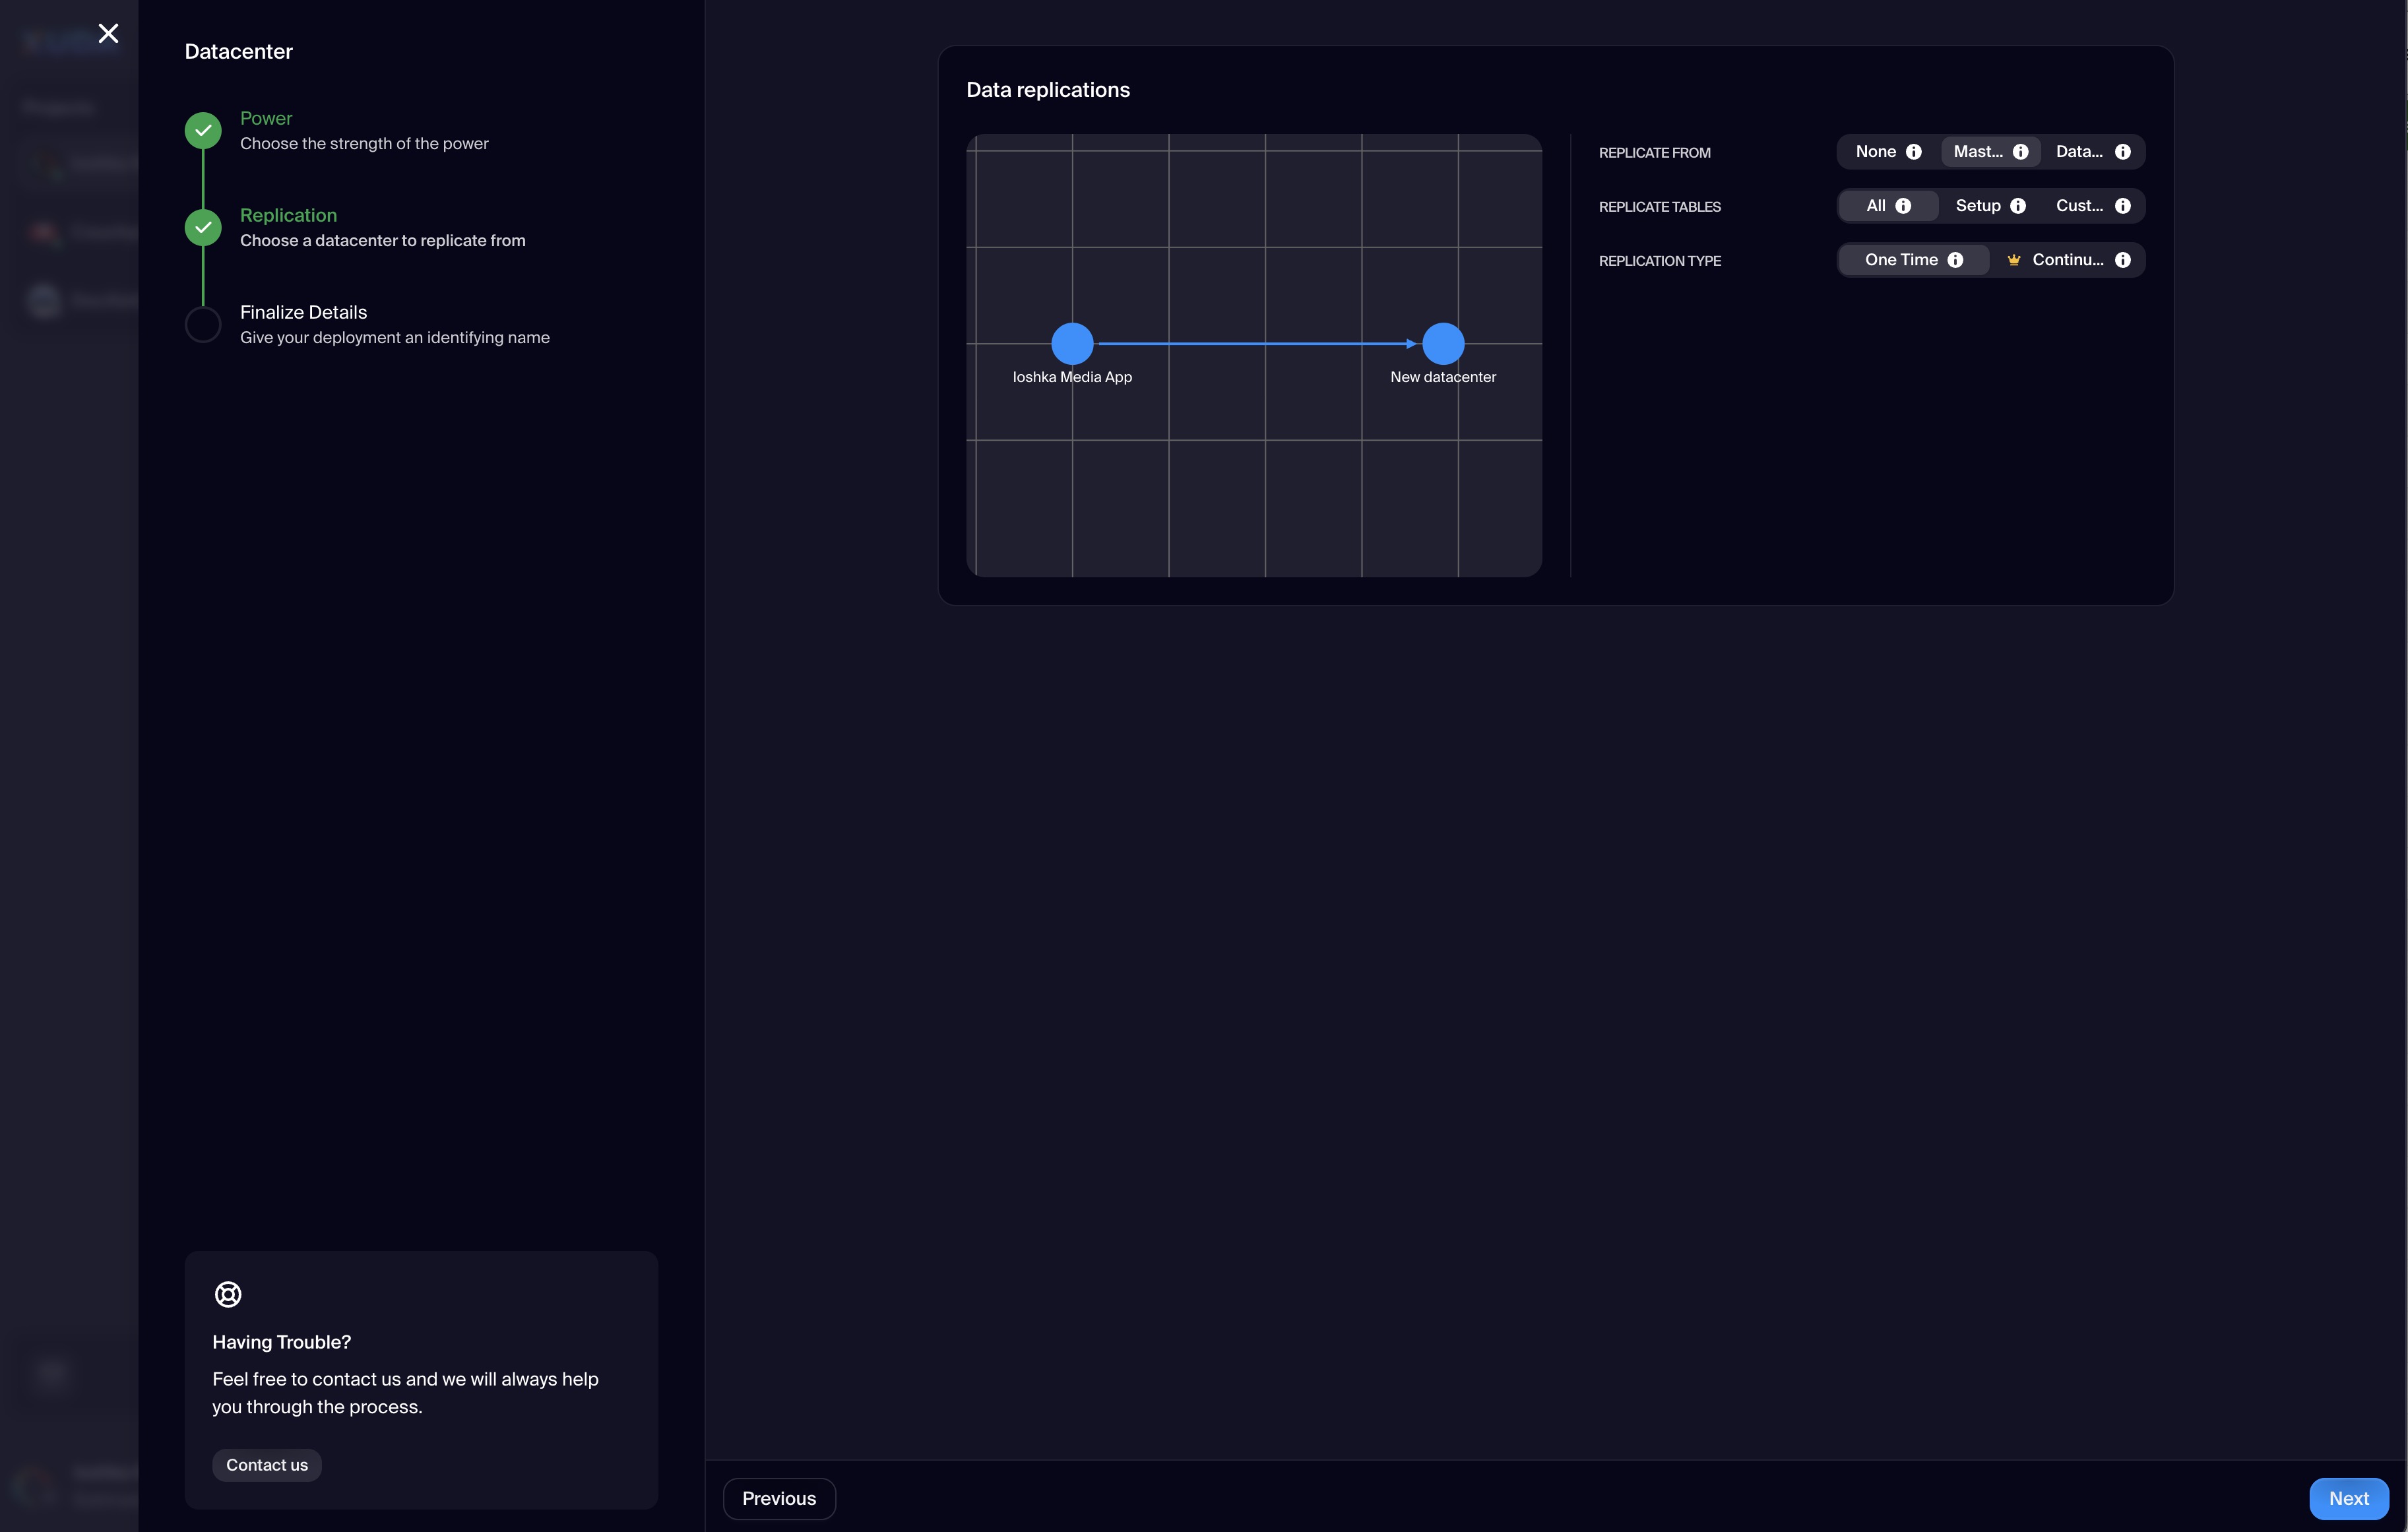The height and width of the screenshot is (1532, 2408).
Task: Choose Setup for replicate tables
Action: coord(1977,206)
